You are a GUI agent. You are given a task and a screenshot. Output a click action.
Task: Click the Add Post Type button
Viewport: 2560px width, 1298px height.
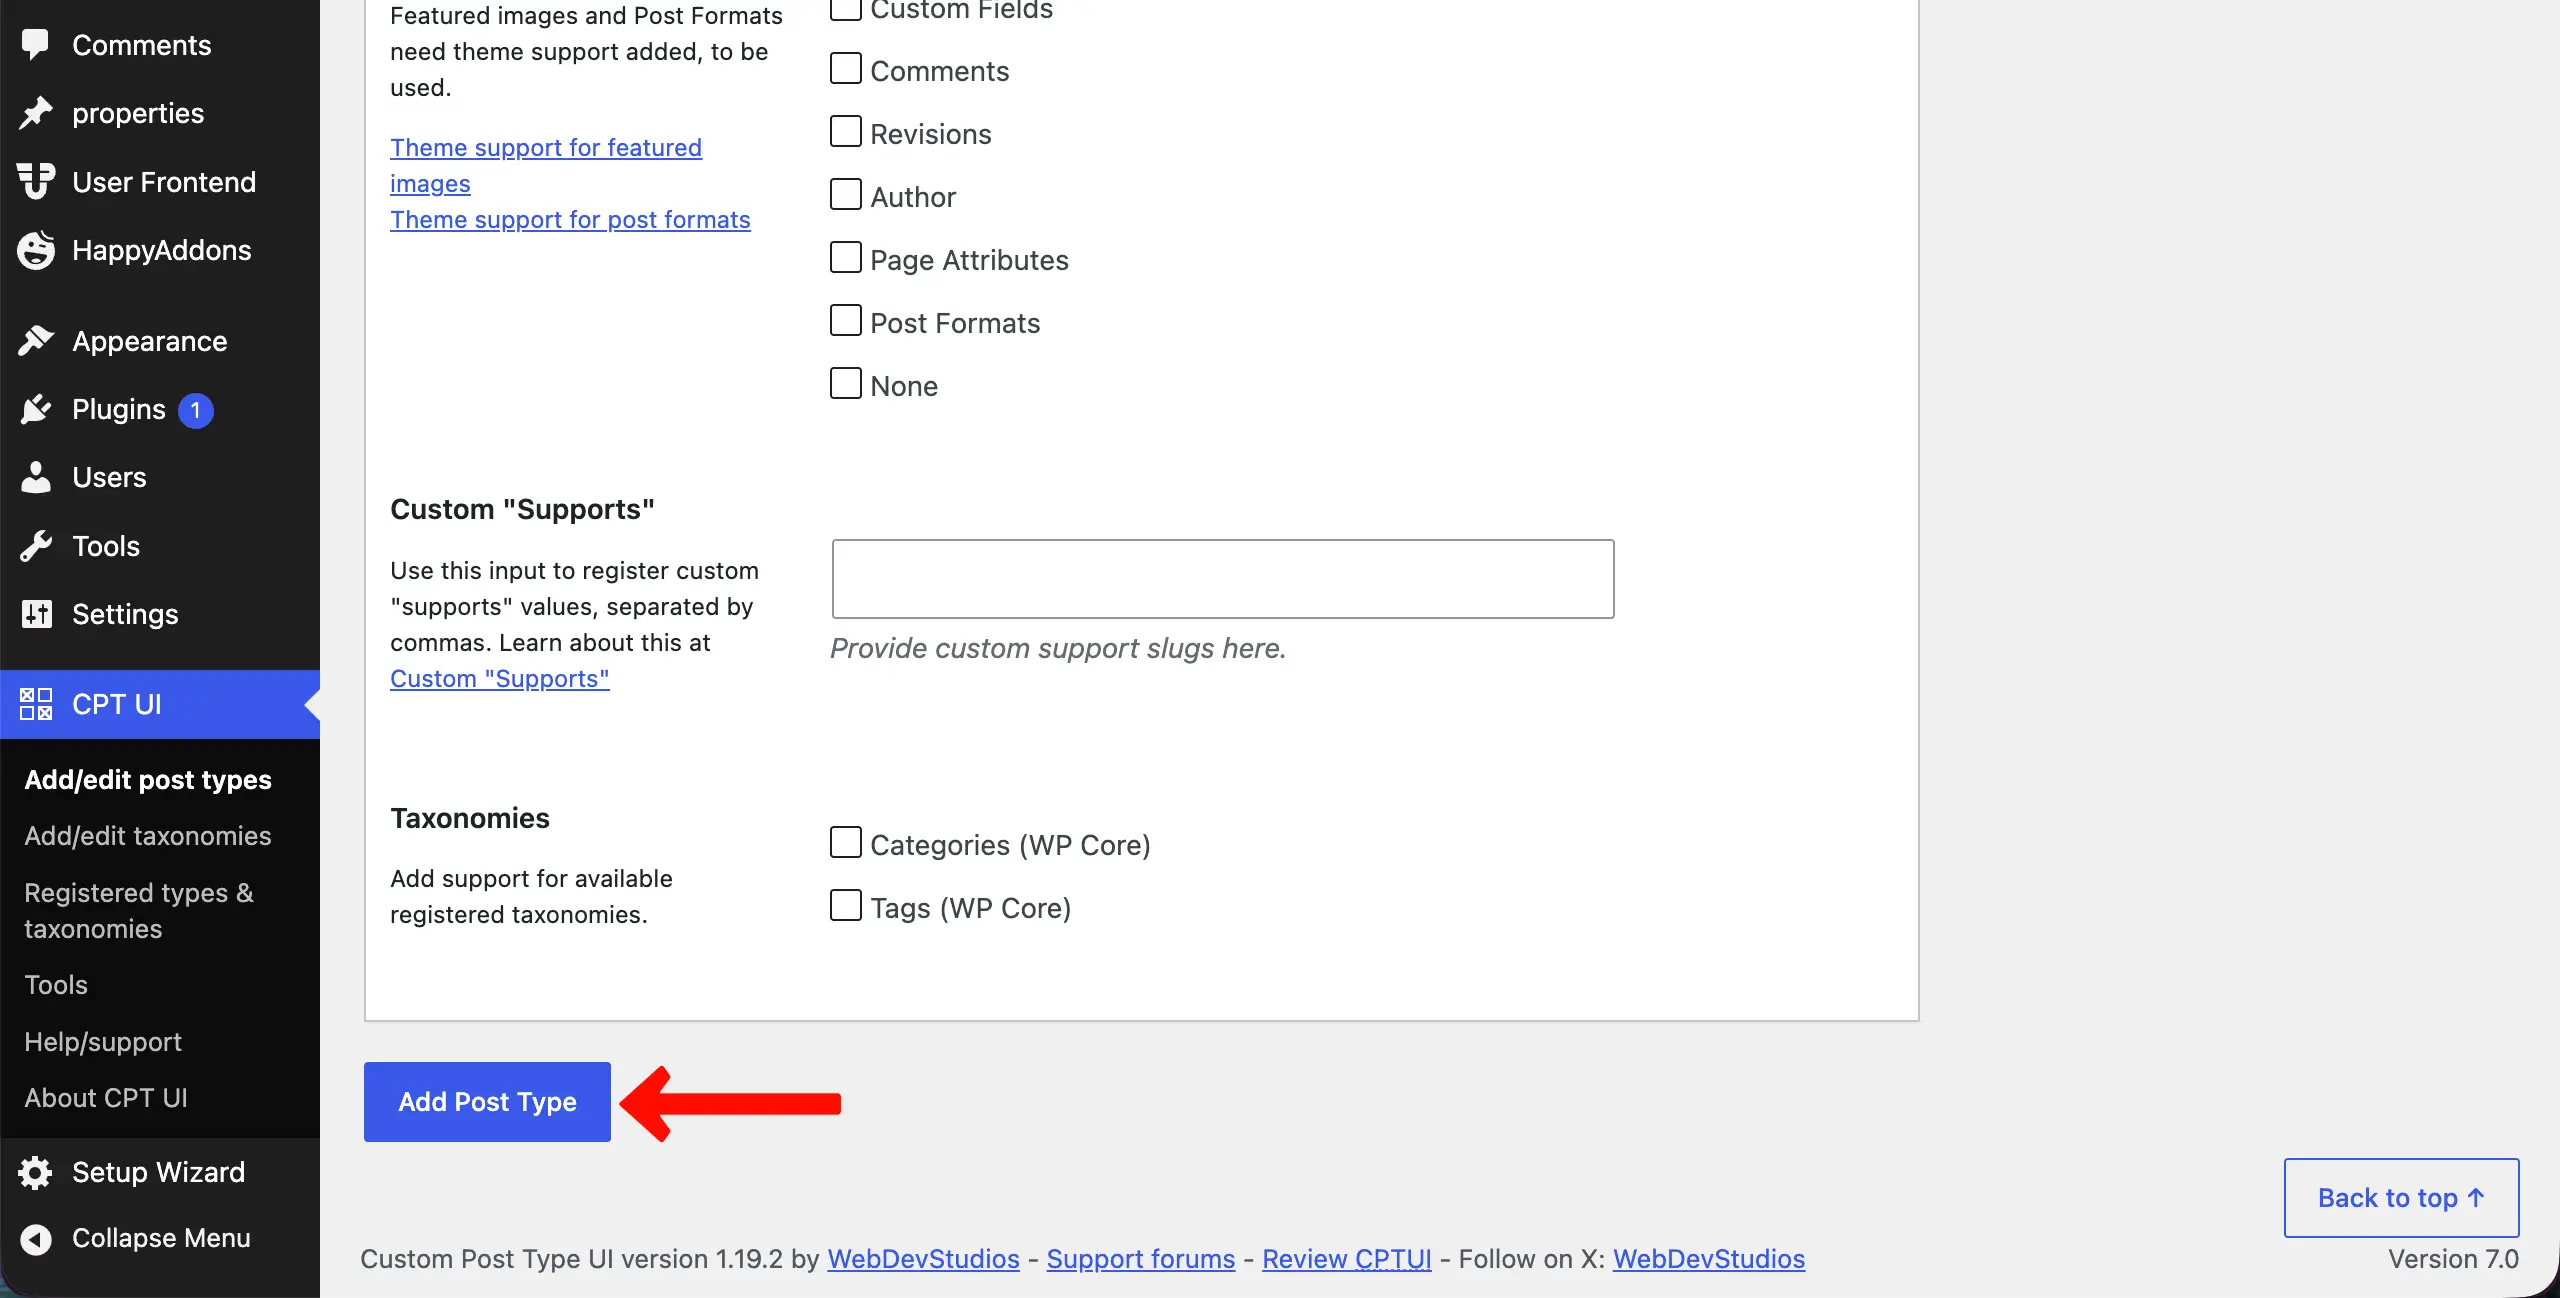(x=487, y=1102)
